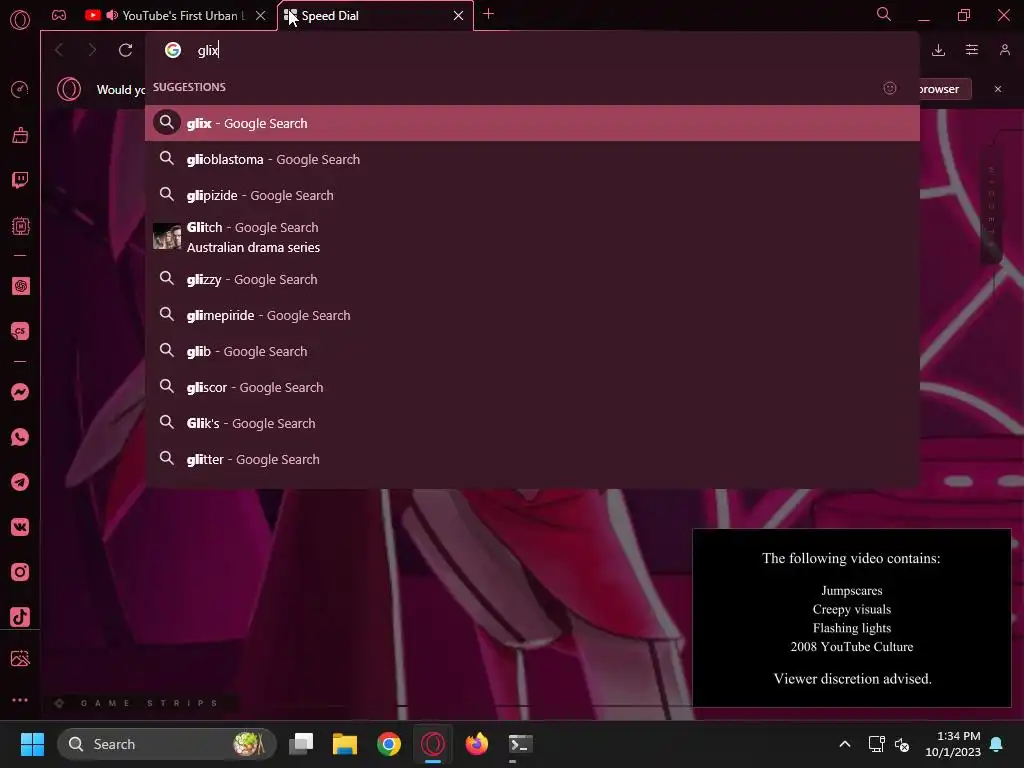Click the set as default browser button
This screenshot has height=768, width=1024.
click(945, 89)
